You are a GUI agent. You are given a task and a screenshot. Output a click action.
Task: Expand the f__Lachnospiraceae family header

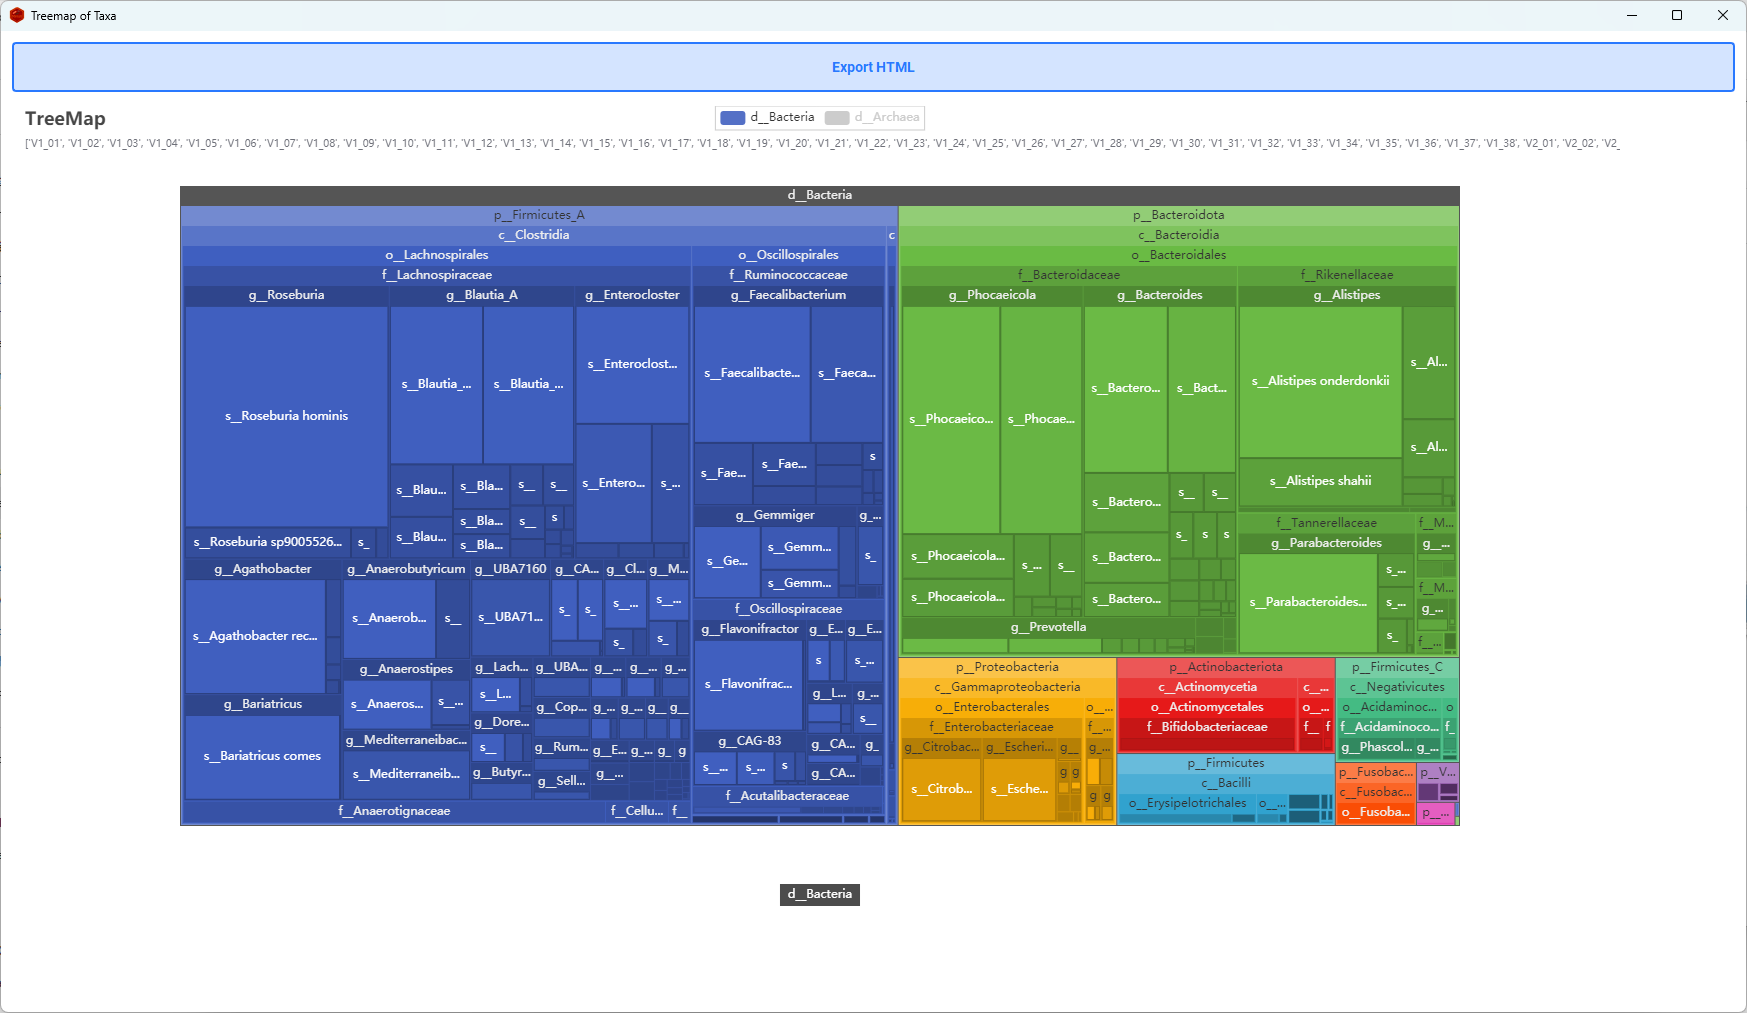pos(437,275)
